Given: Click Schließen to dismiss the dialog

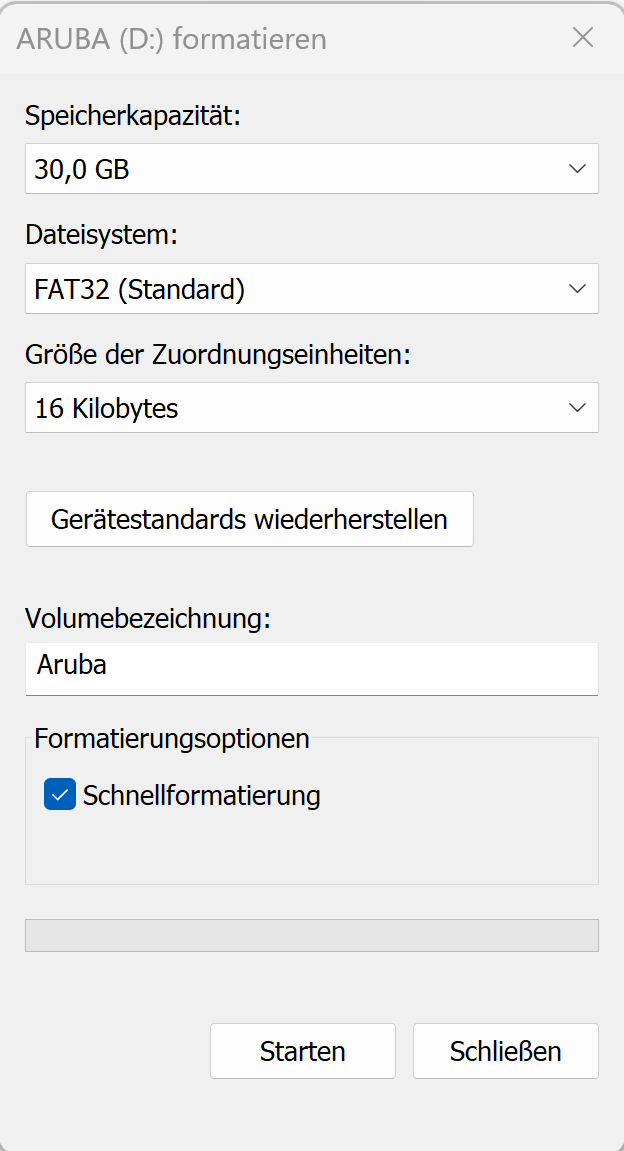Looking at the screenshot, I should 505,1051.
